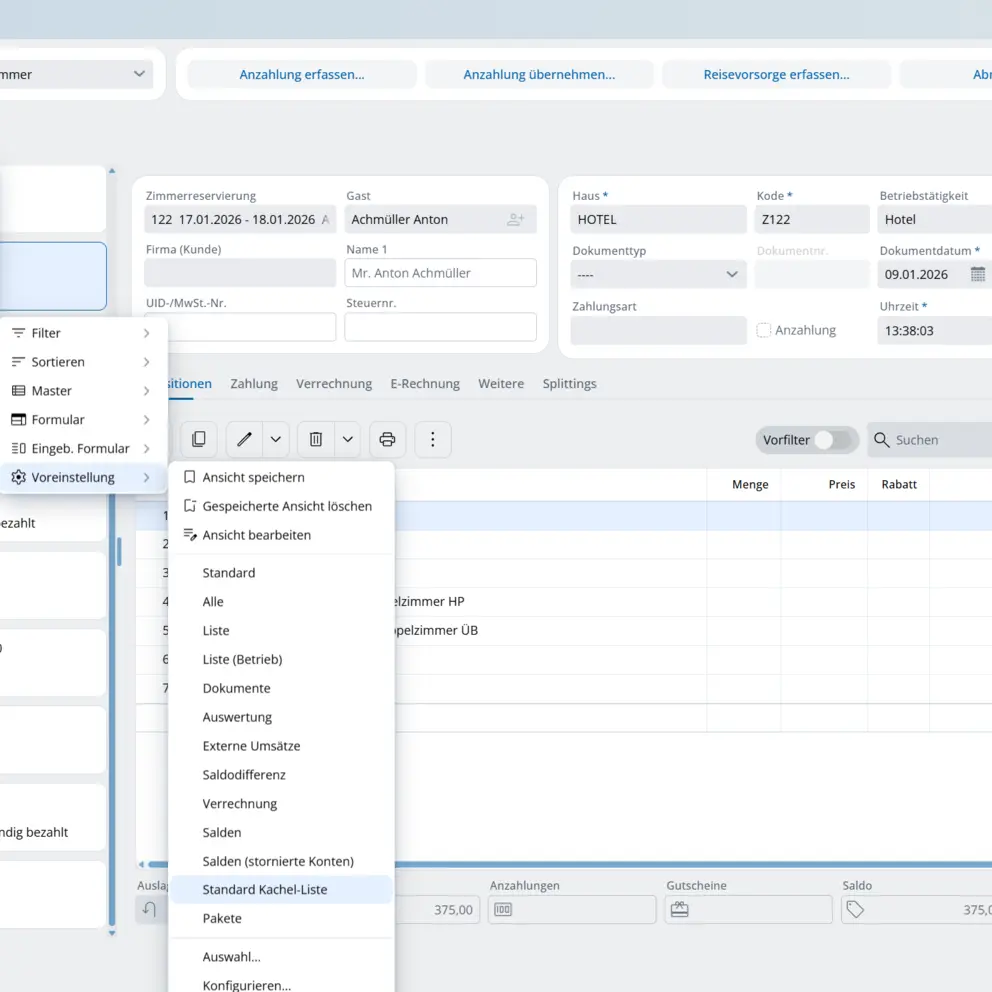Image resolution: width=992 pixels, height=992 pixels.
Task: Switch to the E-Rechnung tab
Action: click(425, 384)
